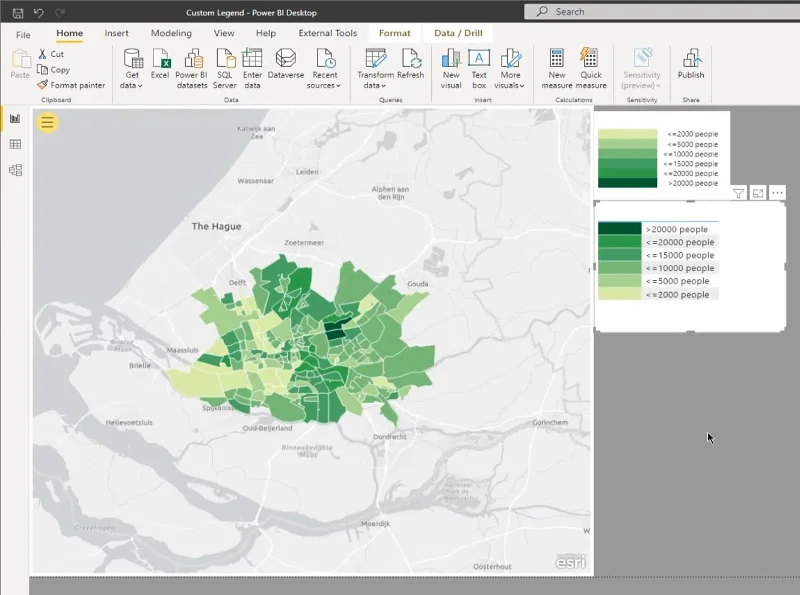Viewport: 800px width, 595px height.
Task: Create a New measure
Action: click(x=557, y=68)
